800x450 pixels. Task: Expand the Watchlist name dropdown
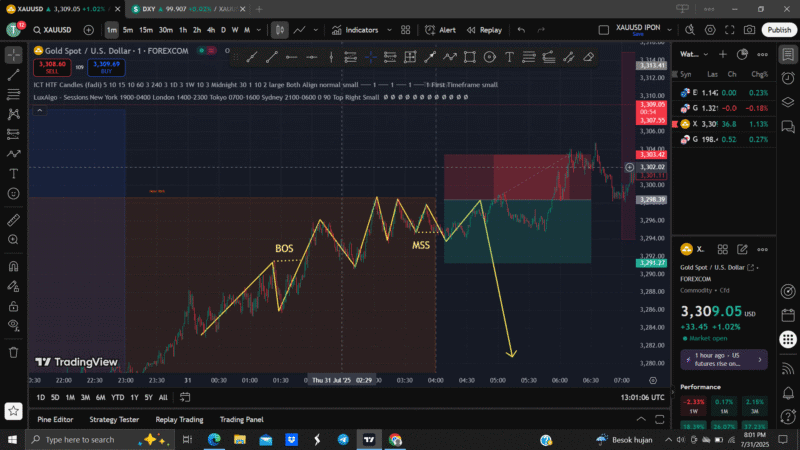point(693,54)
